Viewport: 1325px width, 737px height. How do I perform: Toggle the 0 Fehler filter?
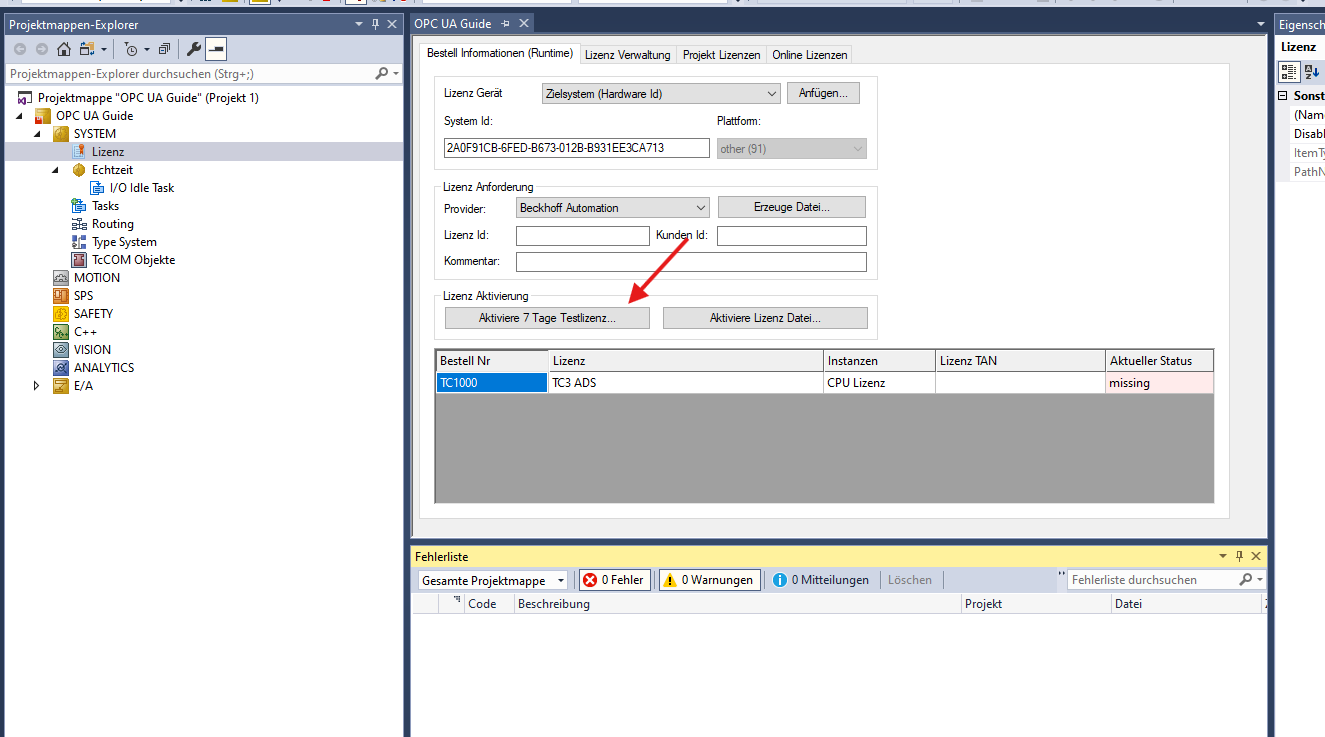point(613,580)
